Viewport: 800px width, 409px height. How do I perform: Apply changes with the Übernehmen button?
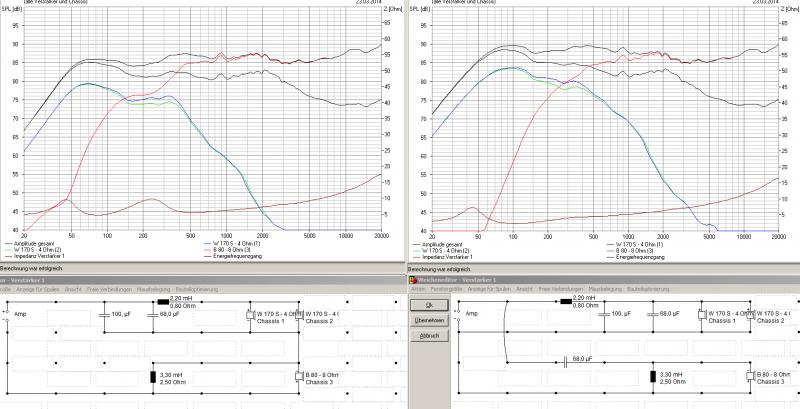point(429,321)
